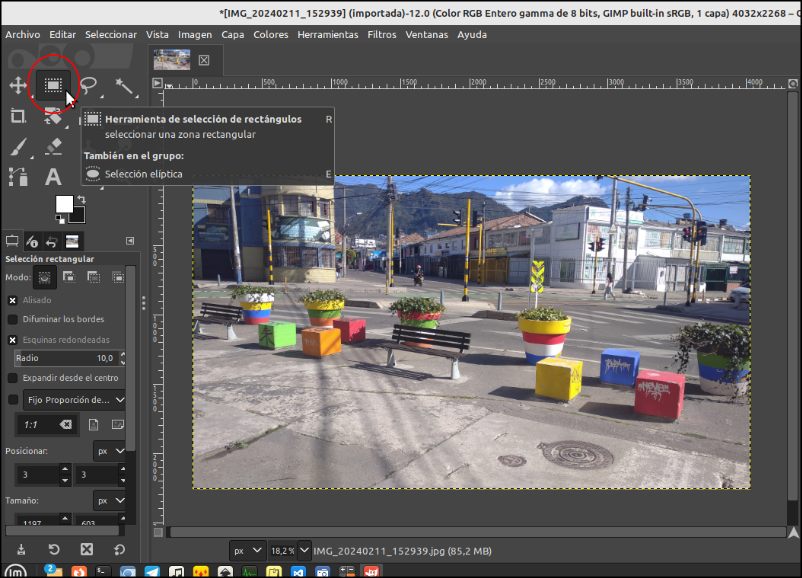This screenshot has height=578, width=802.
Task: Open the dock tab configuration menu
Action: pos(130,240)
